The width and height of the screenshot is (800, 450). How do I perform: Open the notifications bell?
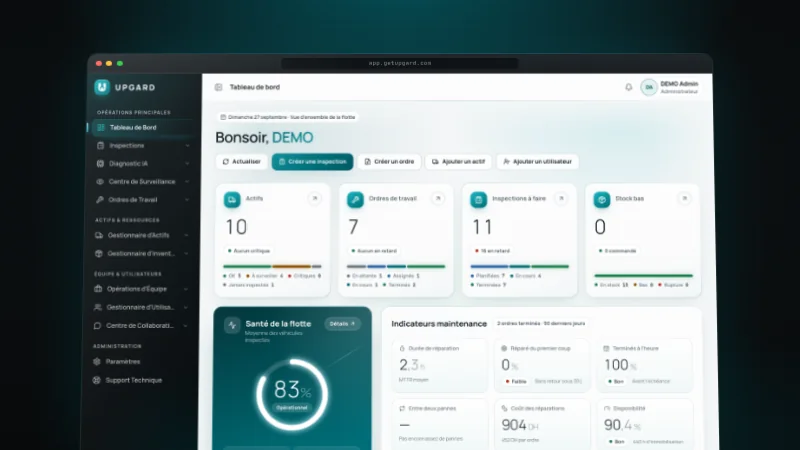tap(629, 87)
